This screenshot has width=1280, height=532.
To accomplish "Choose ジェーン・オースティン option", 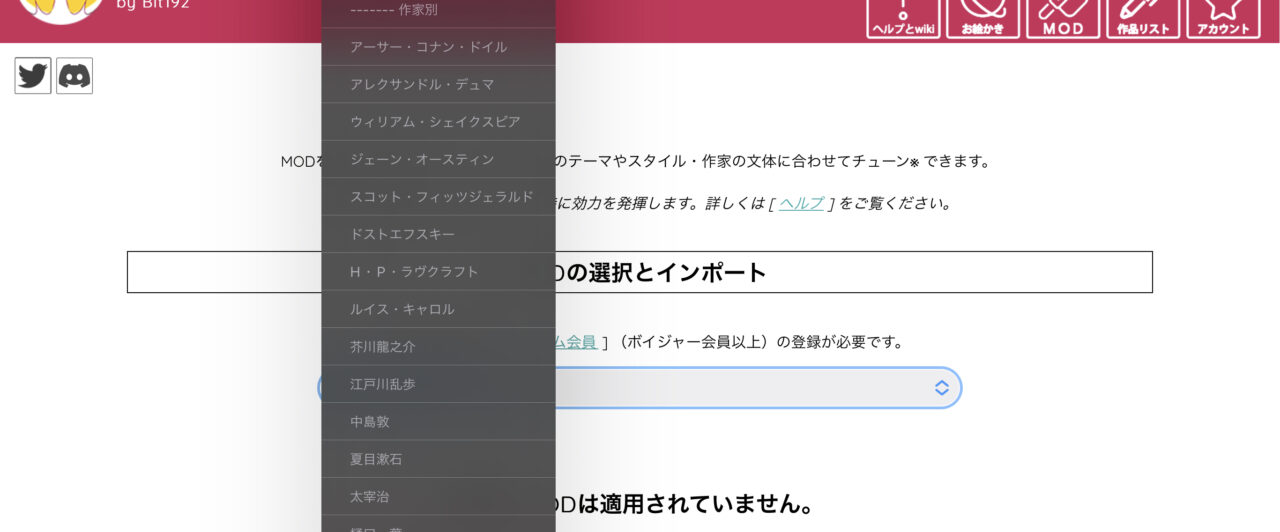I will click(438, 159).
